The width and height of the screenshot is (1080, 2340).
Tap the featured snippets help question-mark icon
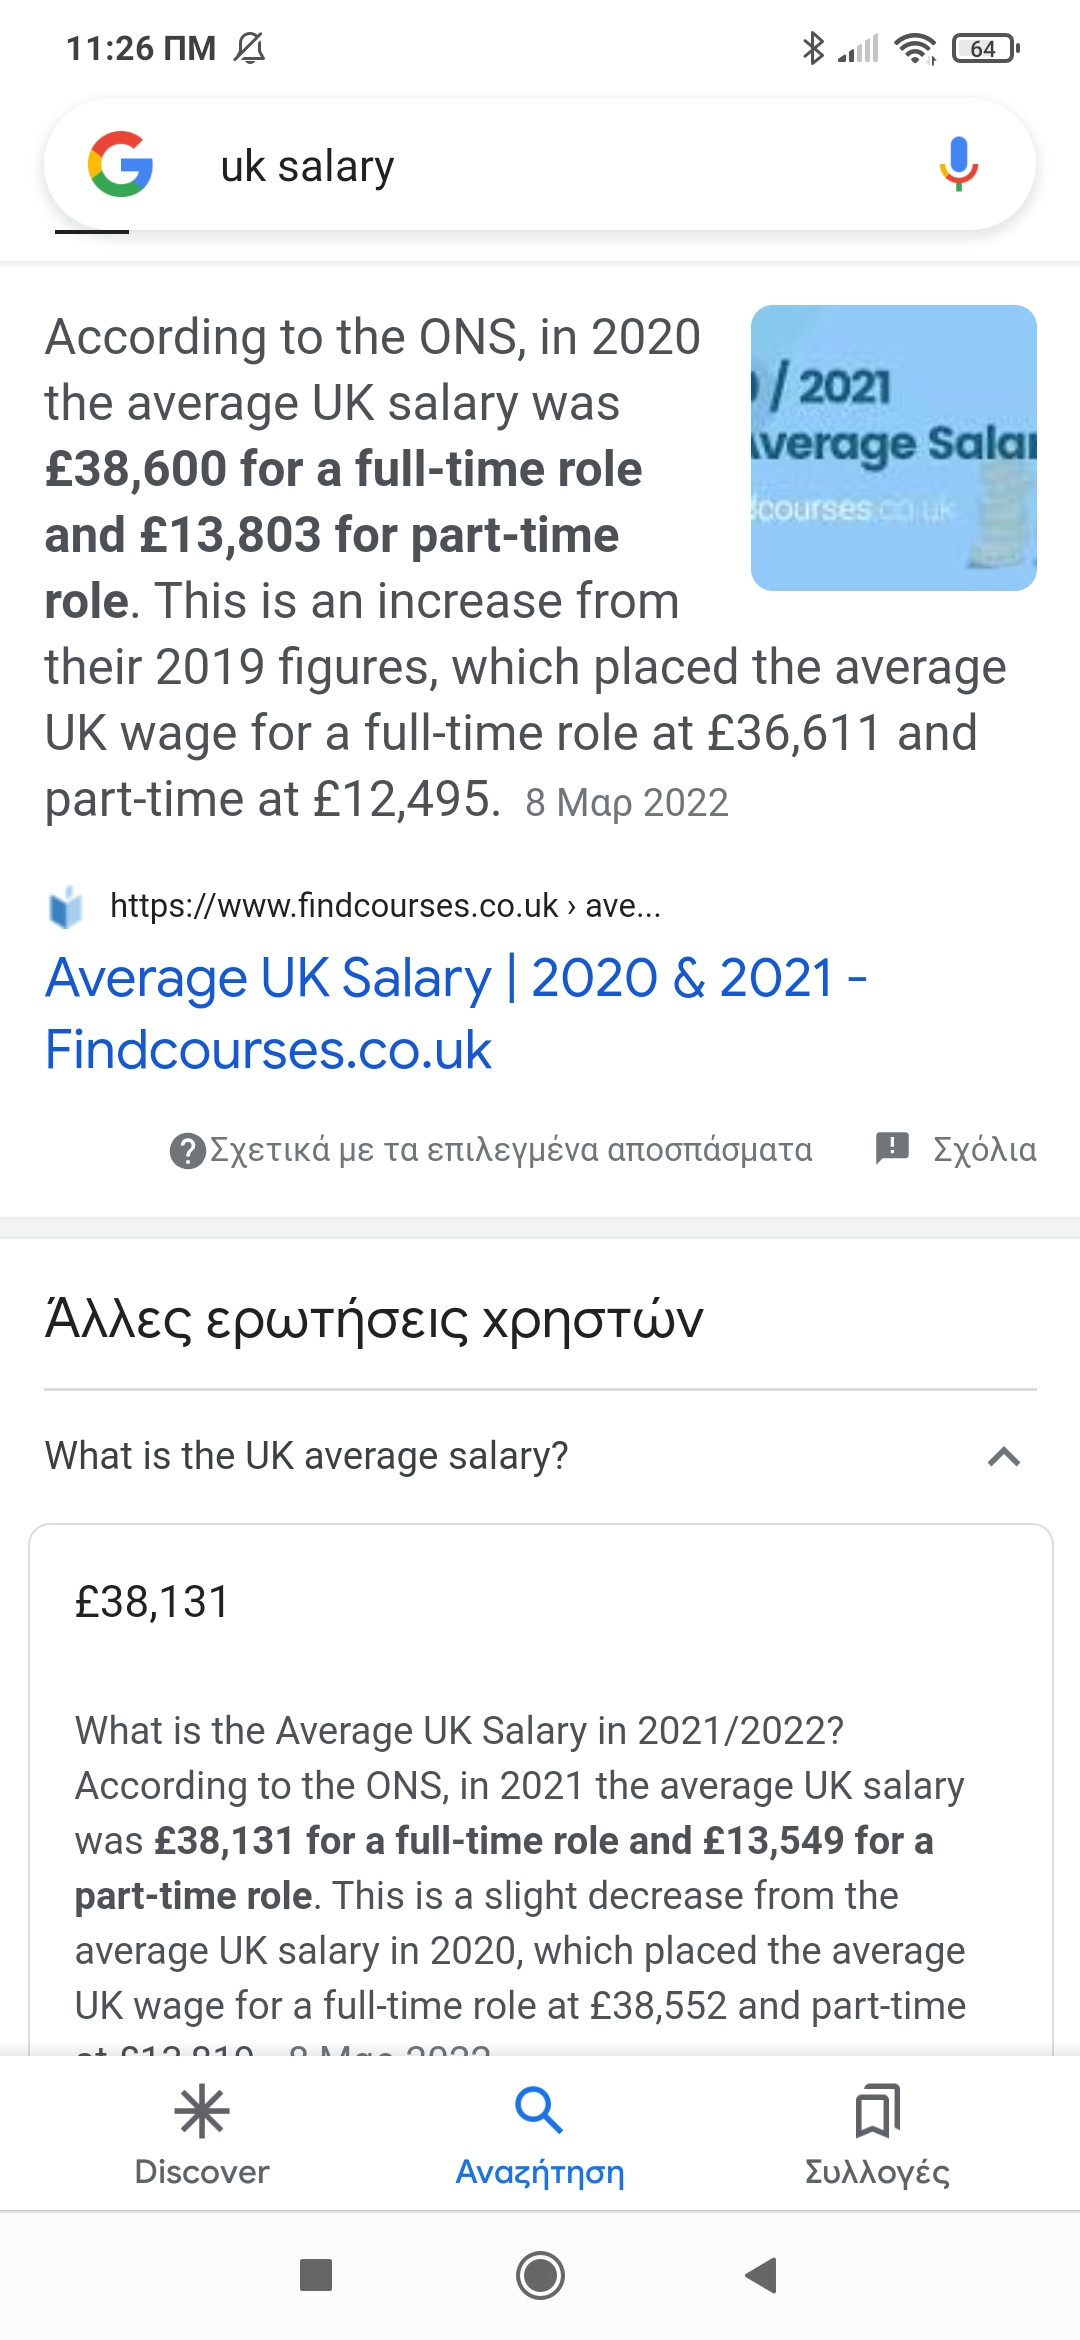point(187,1150)
